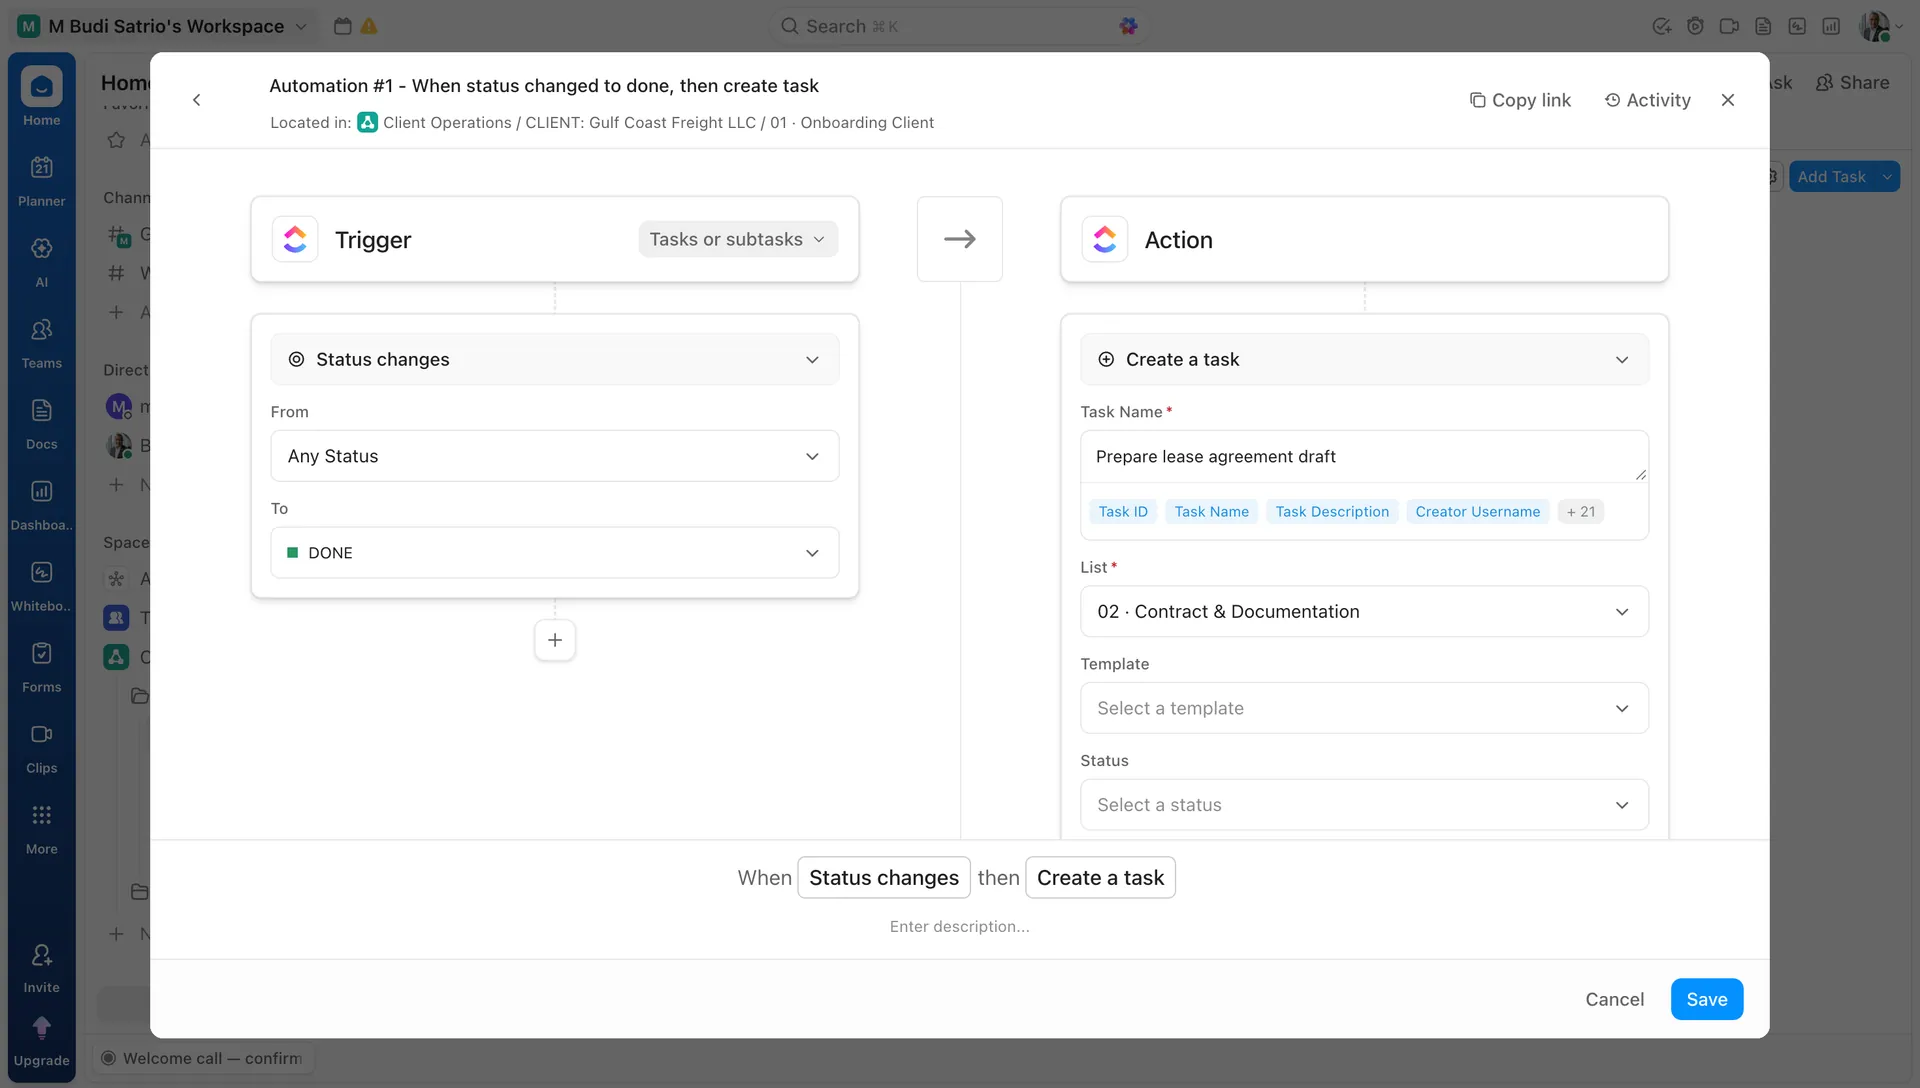Open the workspace switcher chevron
This screenshot has height=1088, width=1920.
pos(301,26)
